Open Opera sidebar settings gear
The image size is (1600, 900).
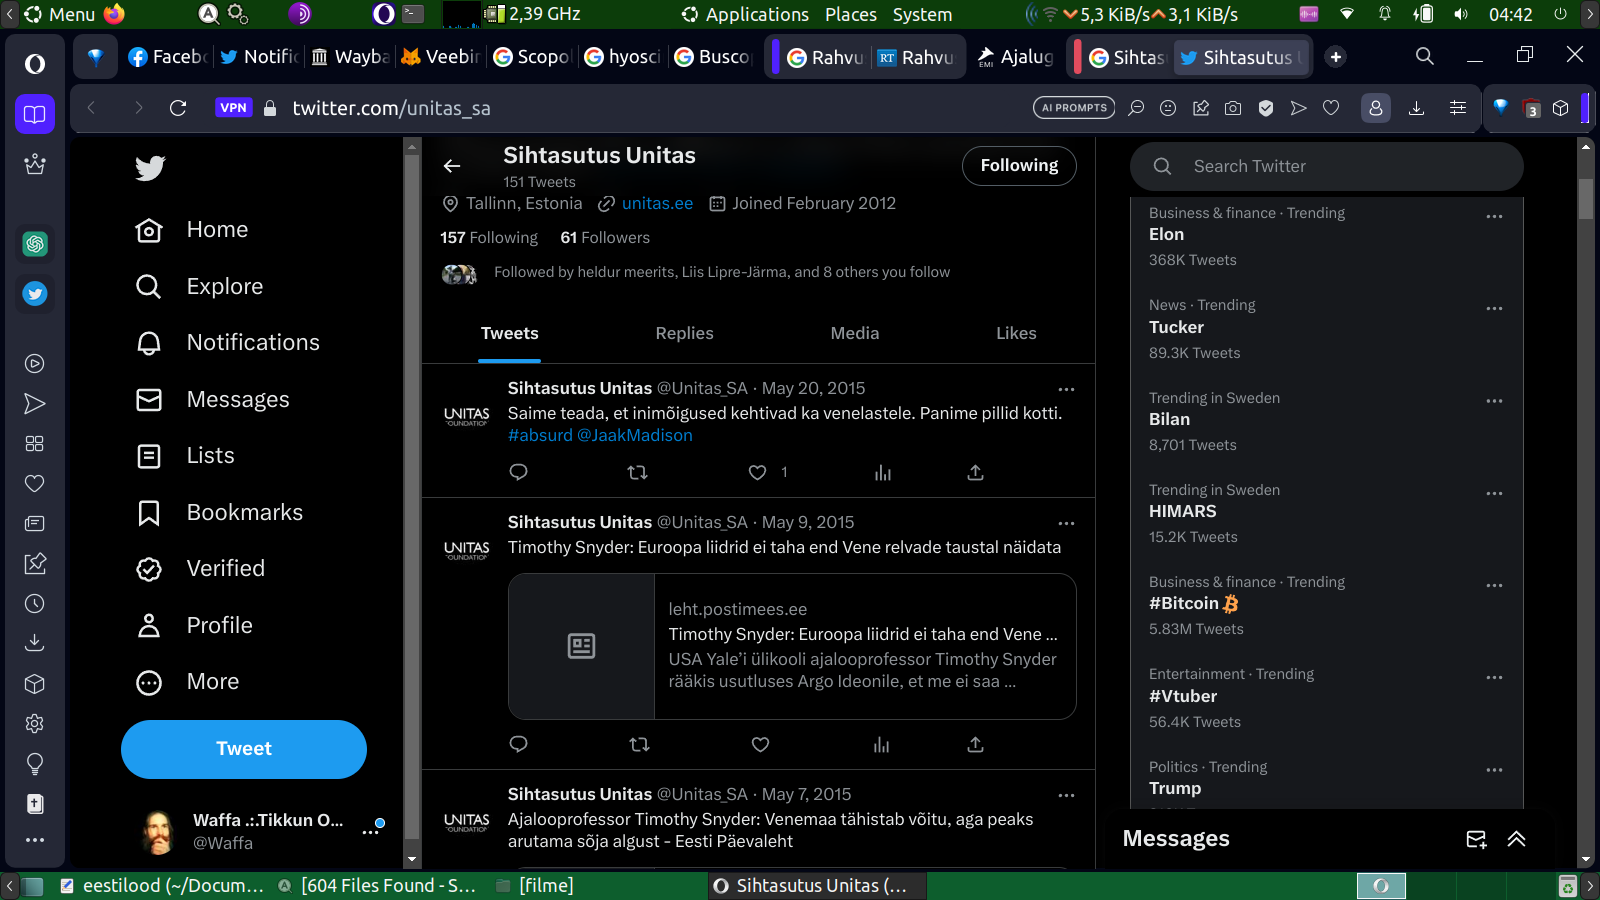pyautogui.click(x=35, y=724)
